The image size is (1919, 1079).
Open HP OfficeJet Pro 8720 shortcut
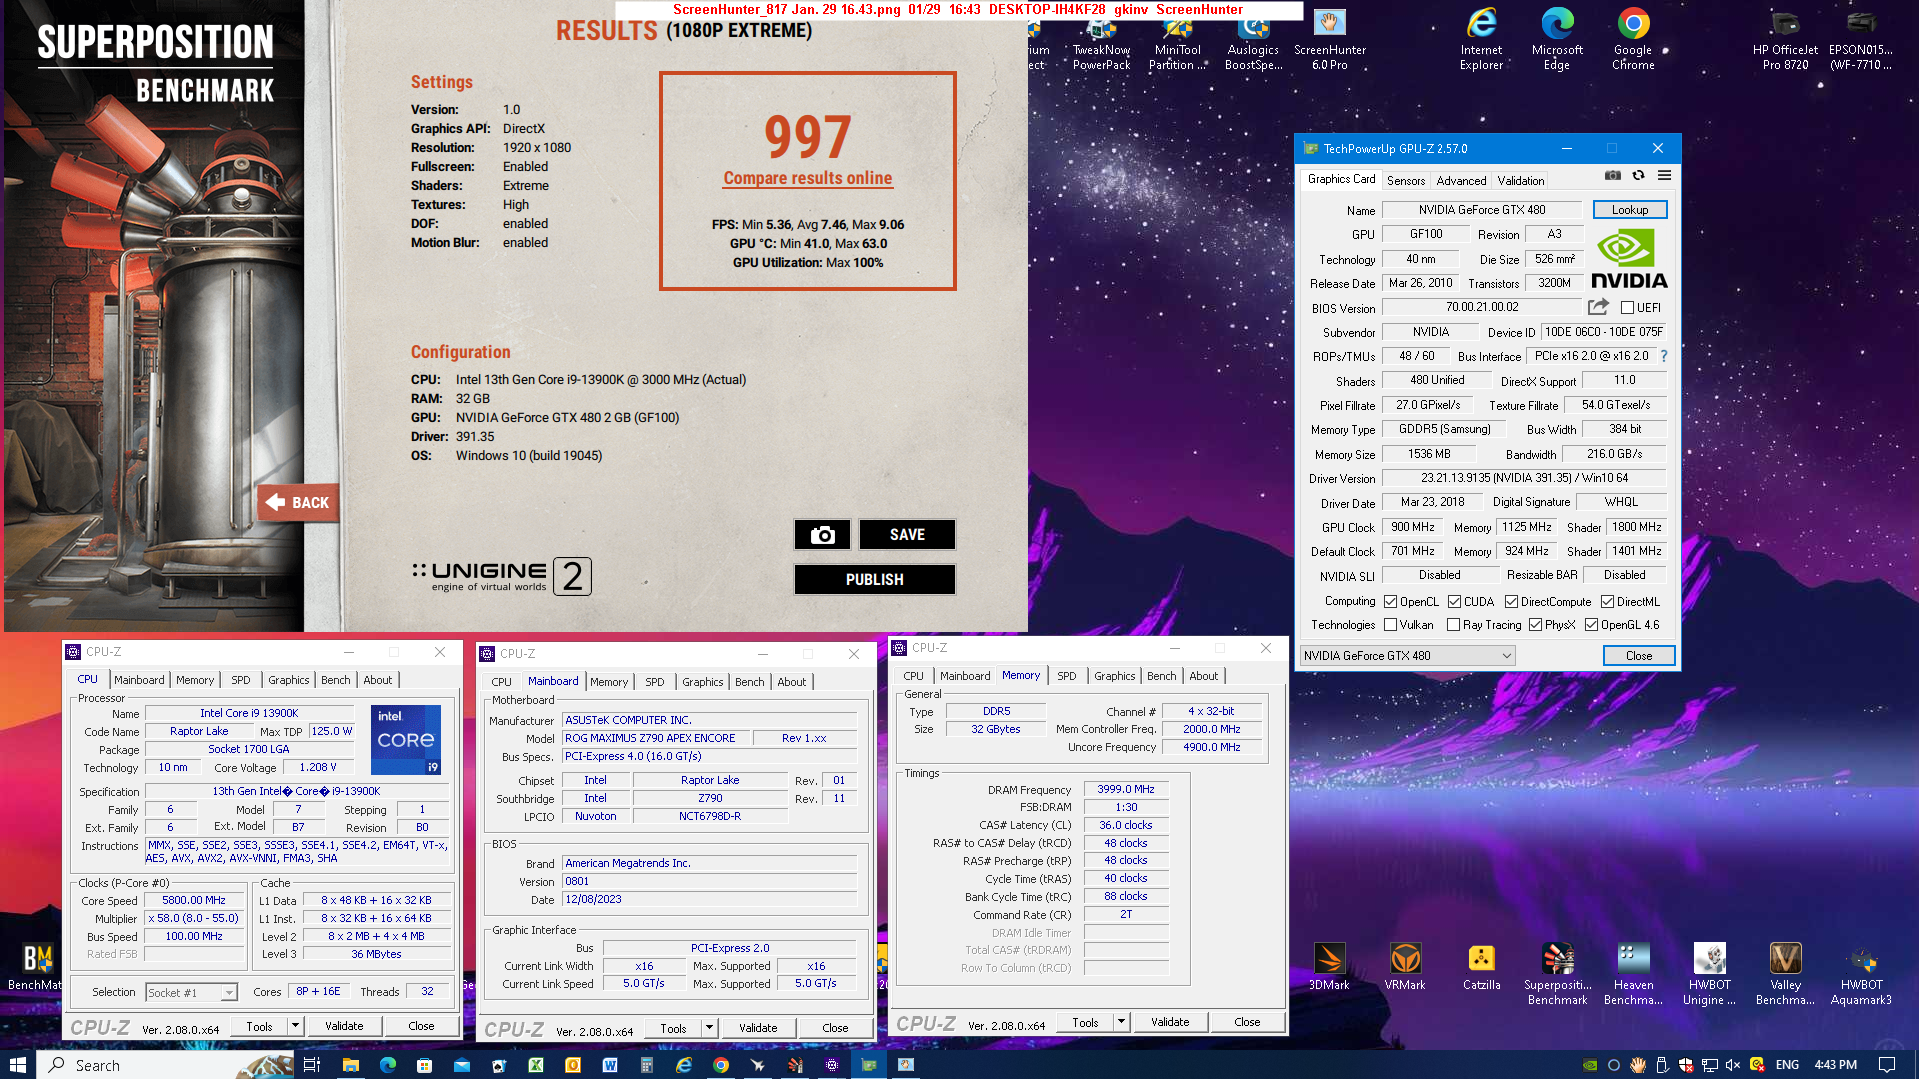1785,40
